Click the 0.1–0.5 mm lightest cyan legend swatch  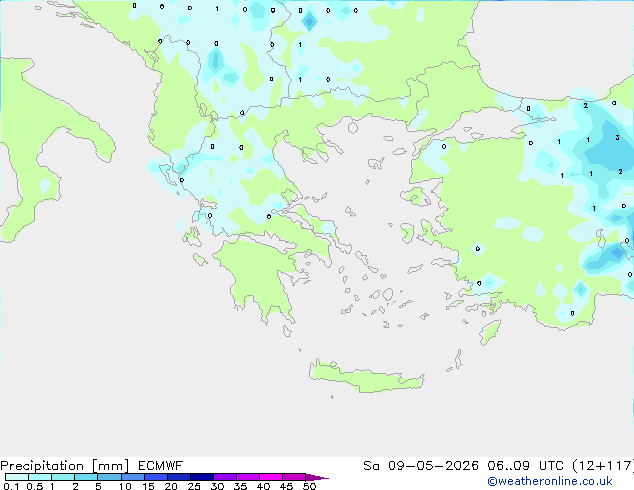pos(17,477)
